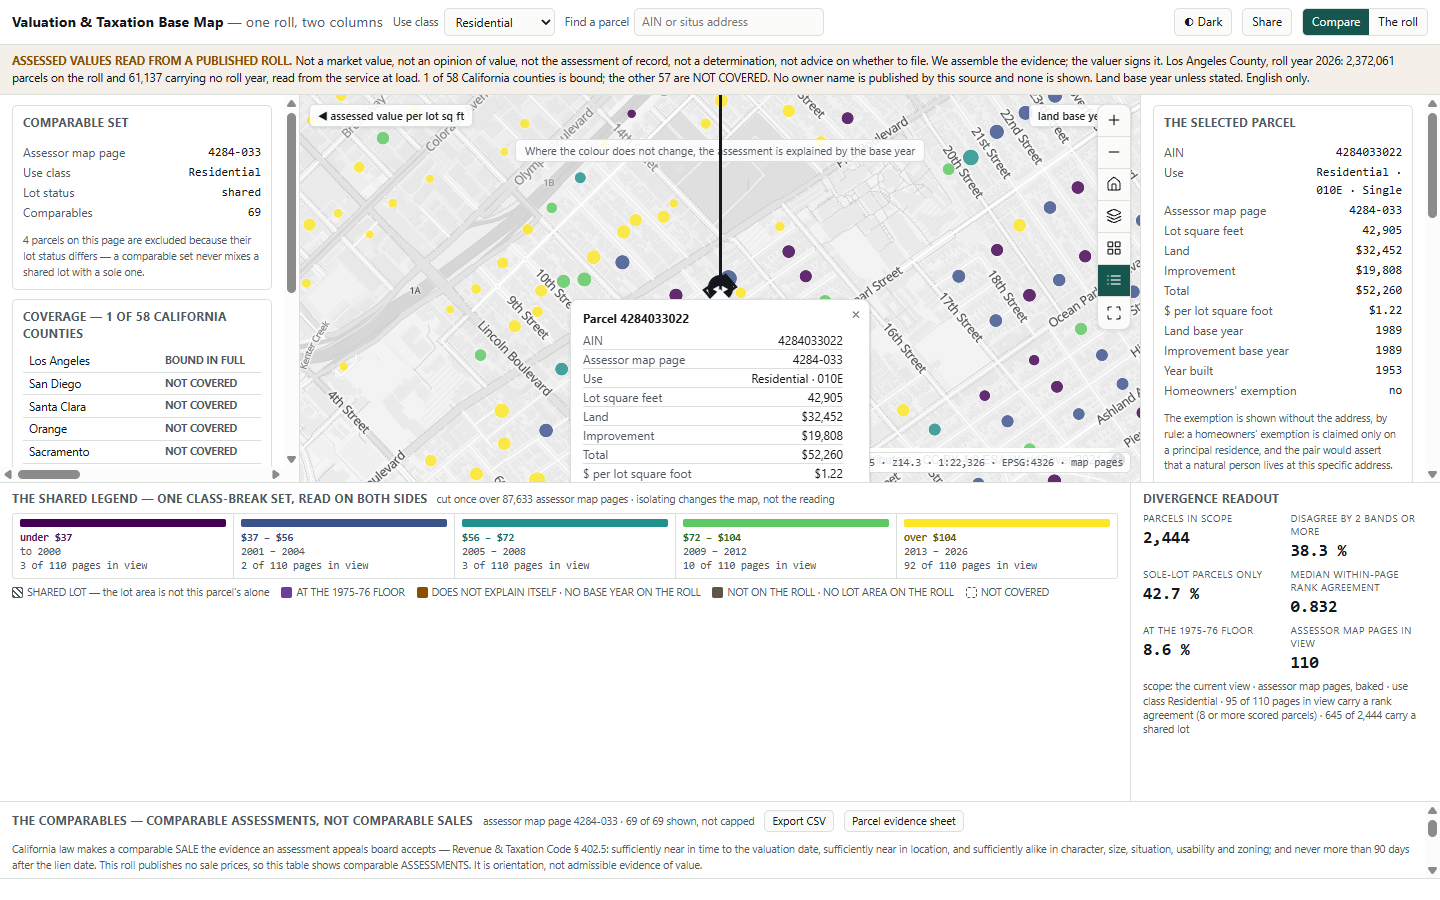Viewport: 1440px width, 900px height.
Task: Toggle the highlighted list icon on map toolbar
Action: click(1114, 281)
